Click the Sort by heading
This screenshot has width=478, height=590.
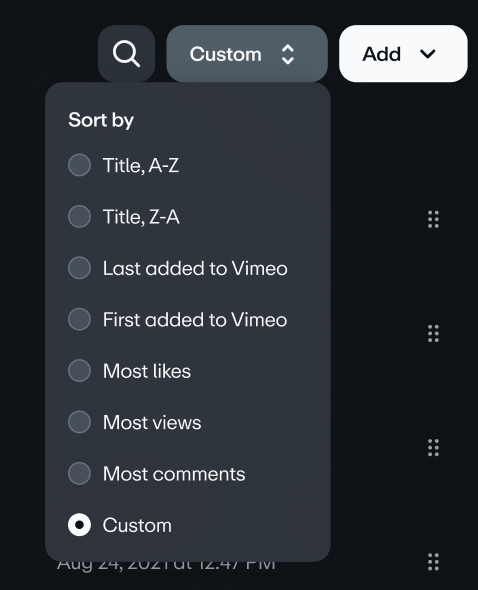(101, 120)
